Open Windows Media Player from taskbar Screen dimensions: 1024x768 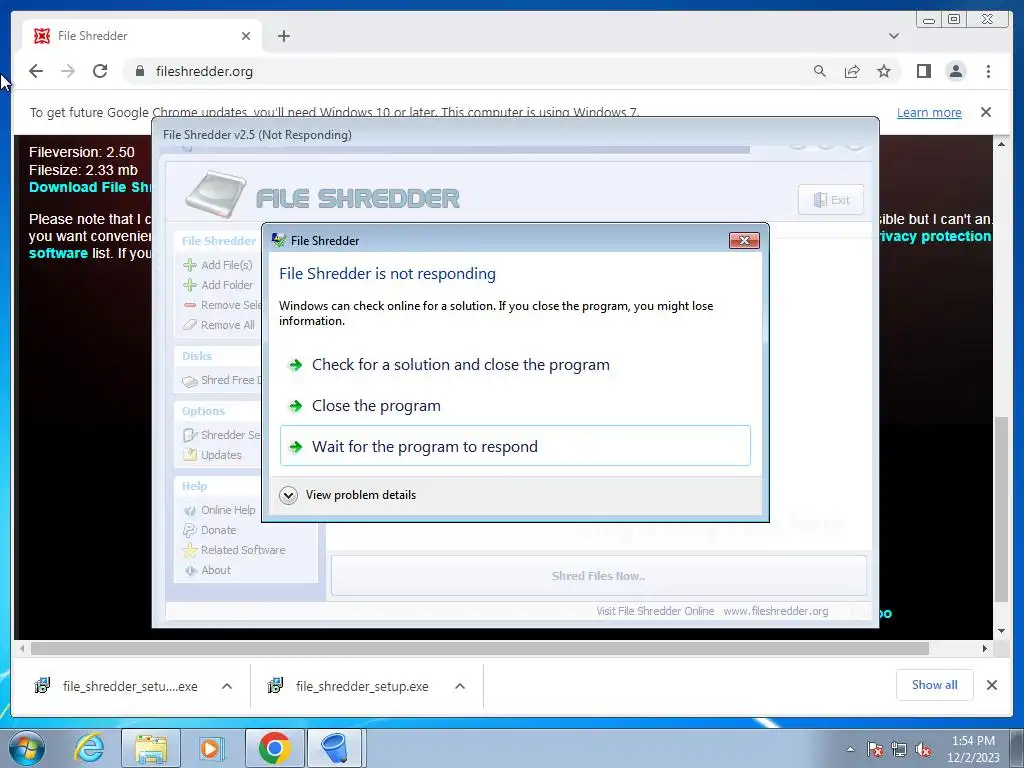[x=211, y=748]
